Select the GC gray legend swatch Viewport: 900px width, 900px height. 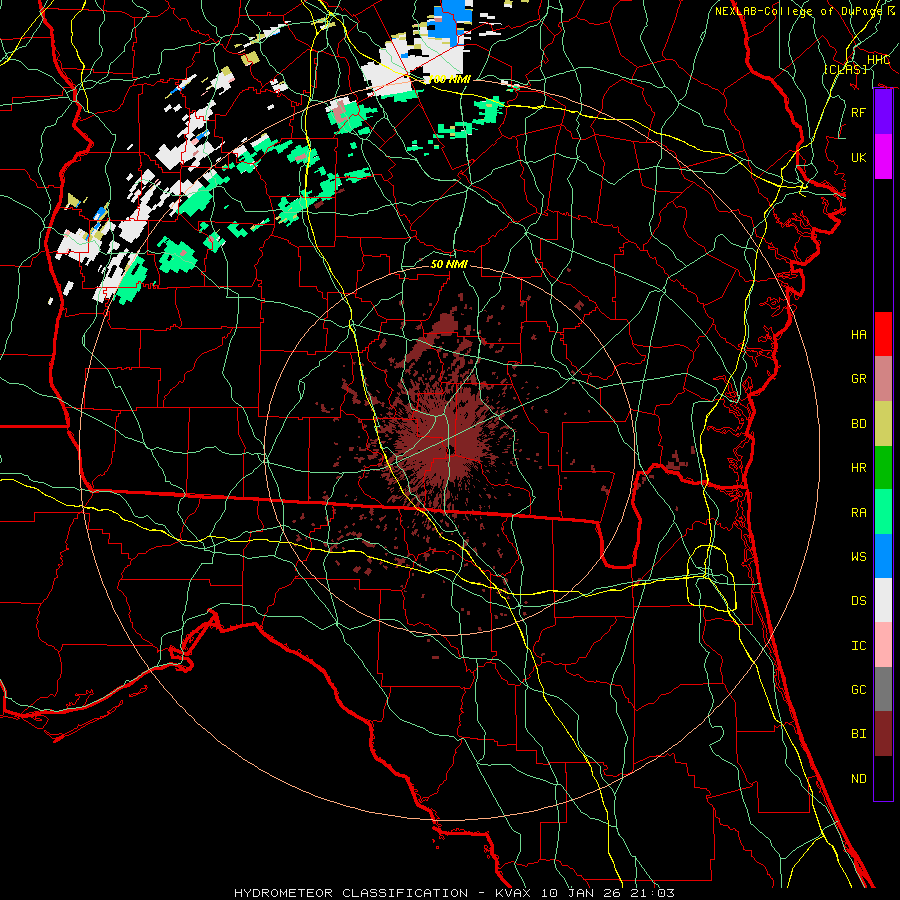[883, 689]
